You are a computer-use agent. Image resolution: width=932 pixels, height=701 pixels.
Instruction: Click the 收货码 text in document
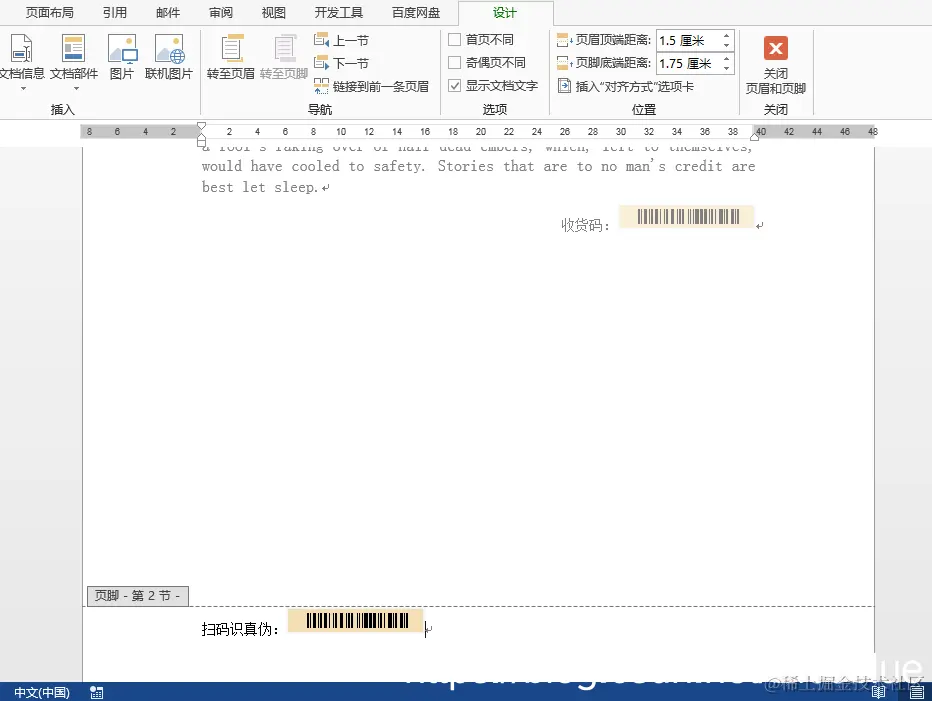coord(585,225)
